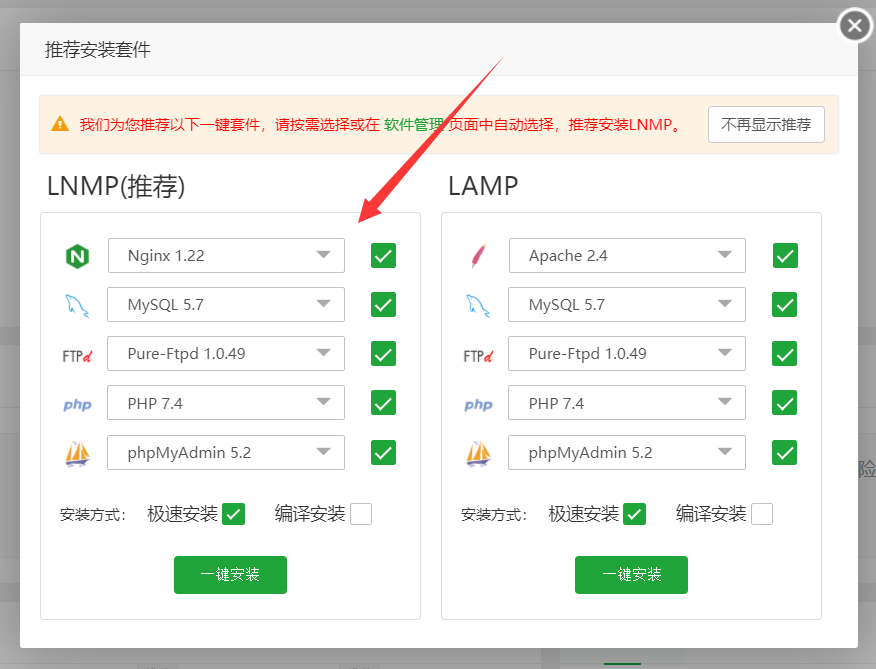Toggle 极速安装 checkbox in LNMP
876x669 pixels.
coord(234,514)
